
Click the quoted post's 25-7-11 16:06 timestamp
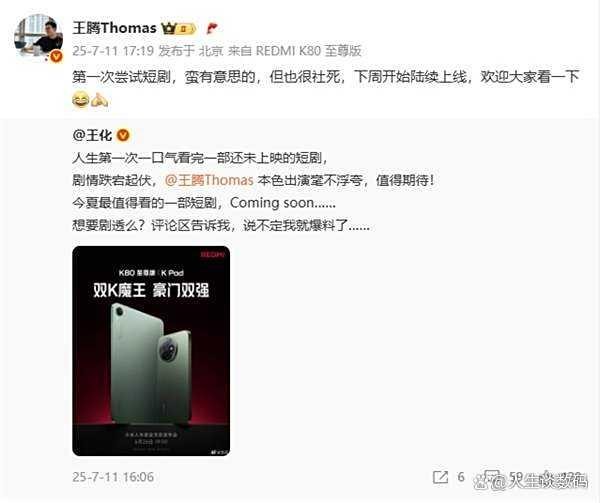click(x=113, y=477)
